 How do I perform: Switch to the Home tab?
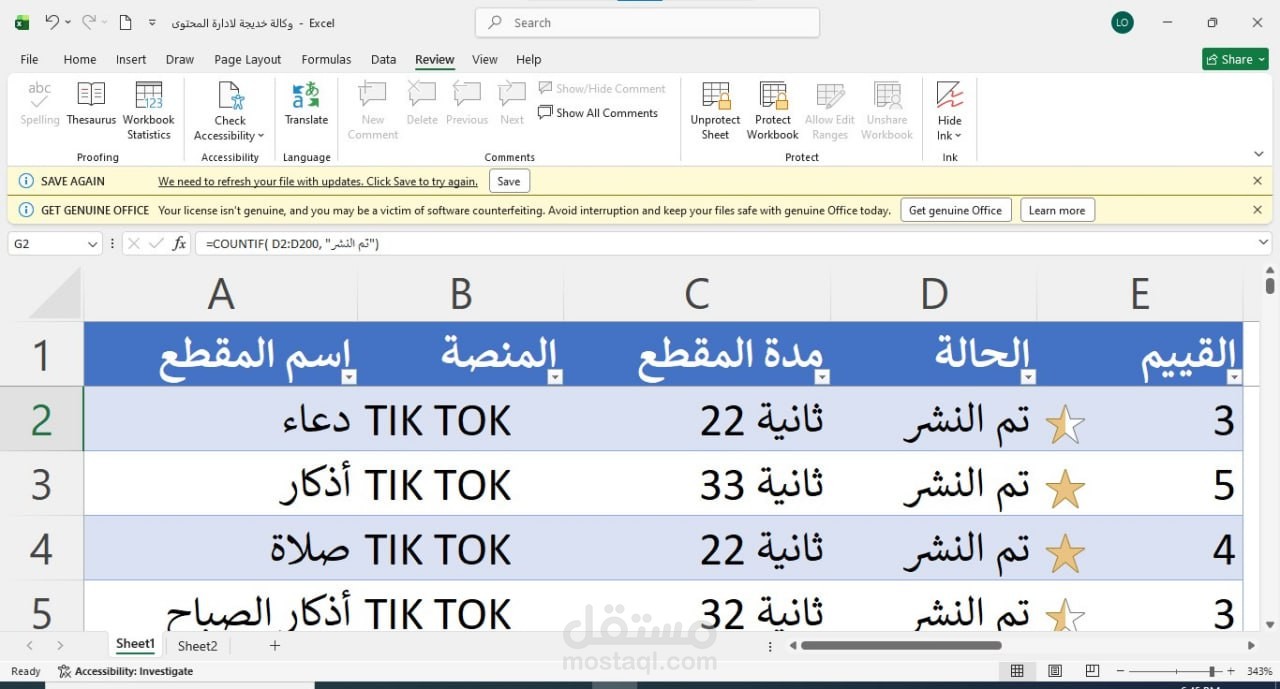pyautogui.click(x=80, y=59)
